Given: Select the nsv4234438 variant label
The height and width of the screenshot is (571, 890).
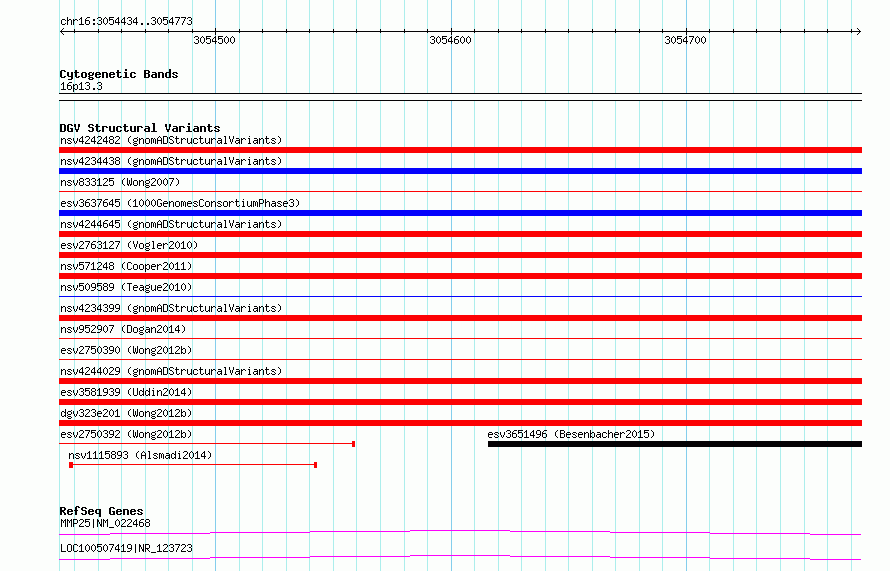Looking at the screenshot, I should pos(171,161).
